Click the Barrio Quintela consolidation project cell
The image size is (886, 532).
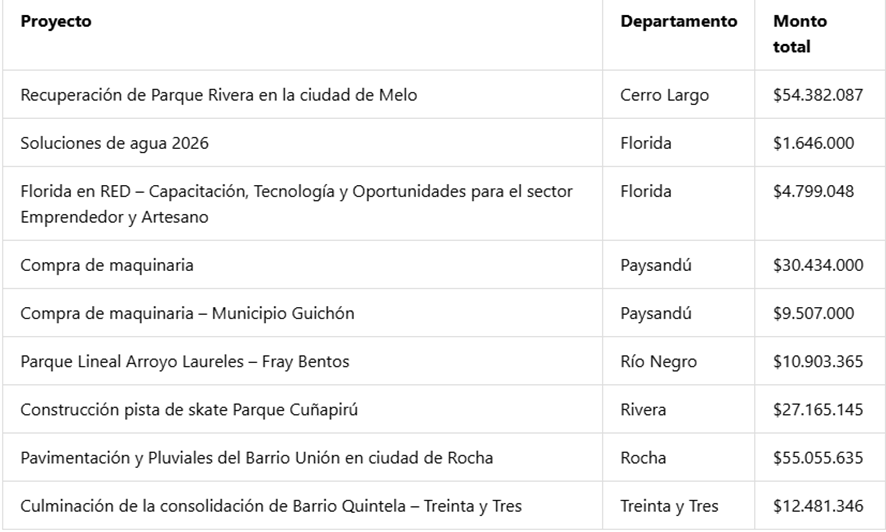[271, 505]
